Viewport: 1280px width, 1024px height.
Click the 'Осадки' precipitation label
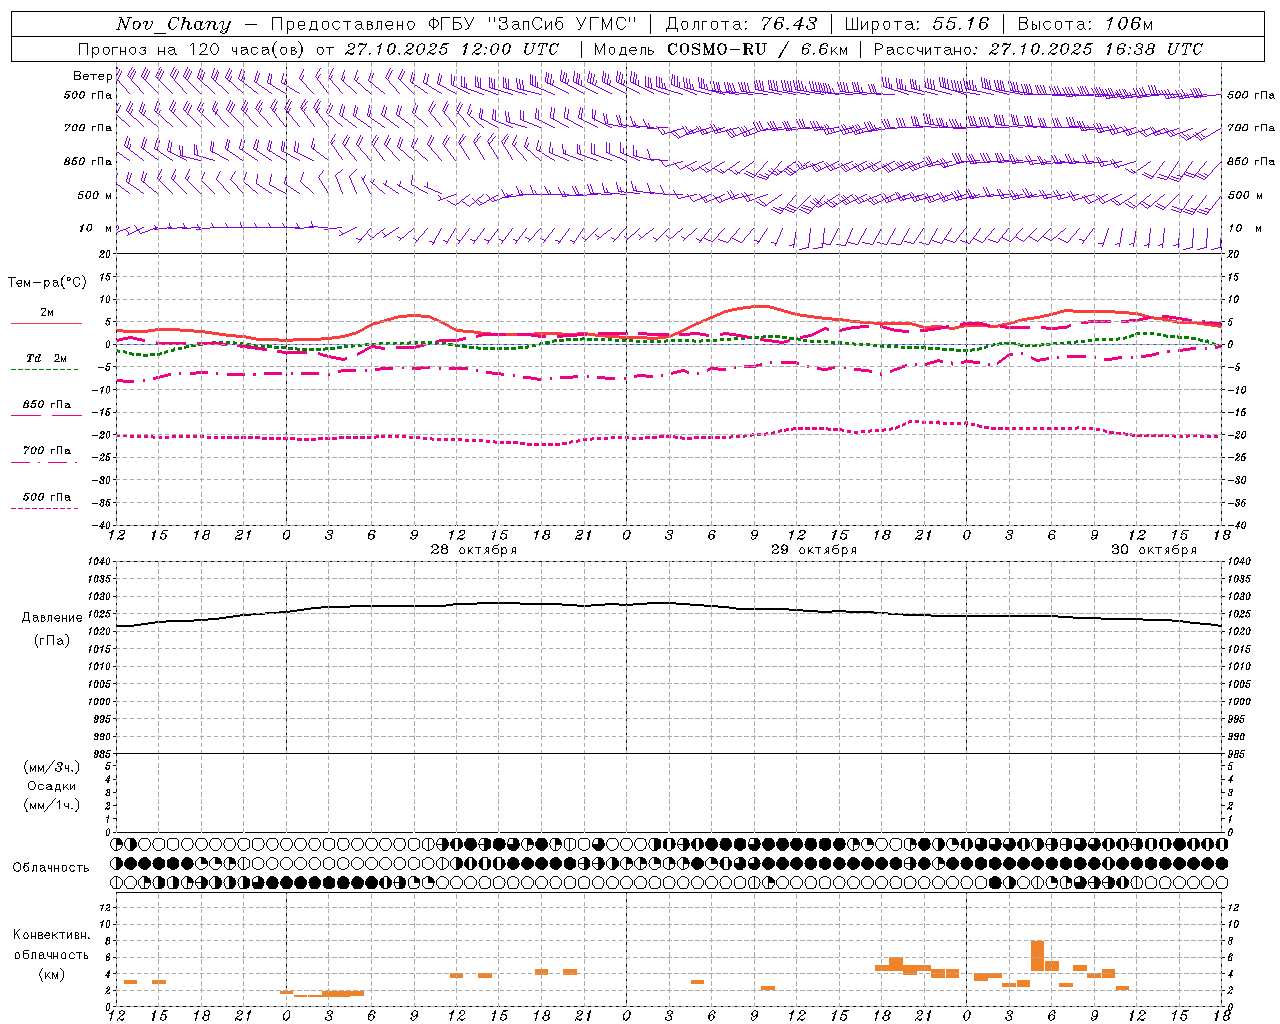(52, 786)
